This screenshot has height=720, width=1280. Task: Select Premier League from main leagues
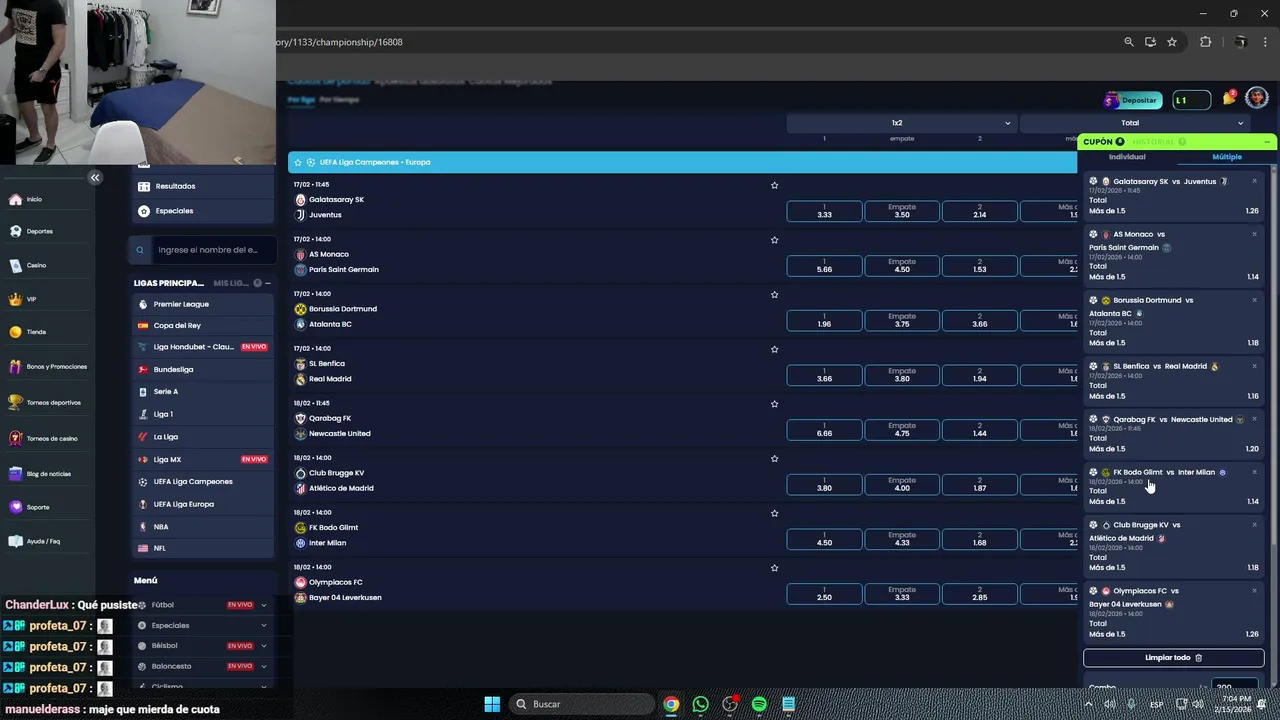(x=202, y=304)
